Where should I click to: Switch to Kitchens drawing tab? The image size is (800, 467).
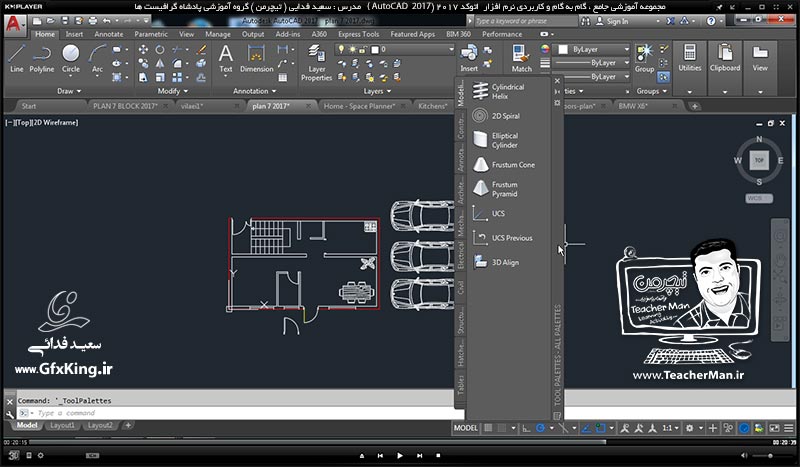[x=432, y=106]
